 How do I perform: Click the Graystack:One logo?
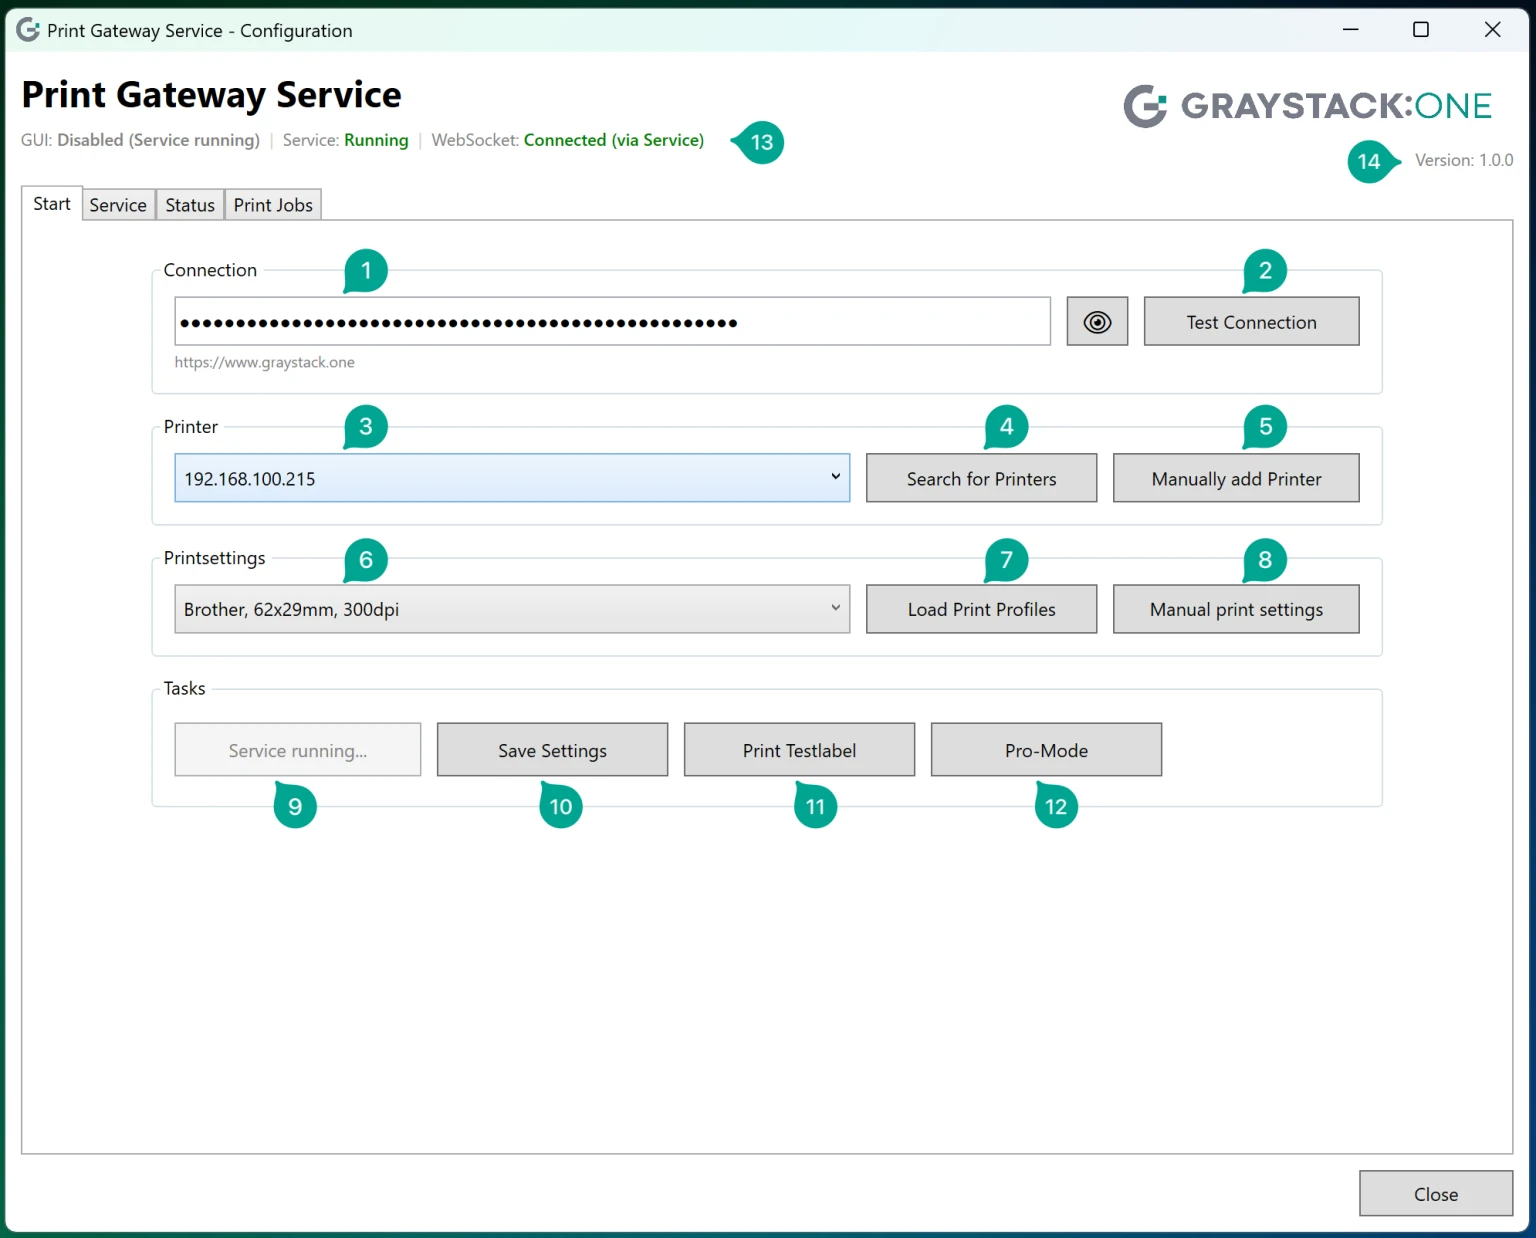click(1307, 106)
